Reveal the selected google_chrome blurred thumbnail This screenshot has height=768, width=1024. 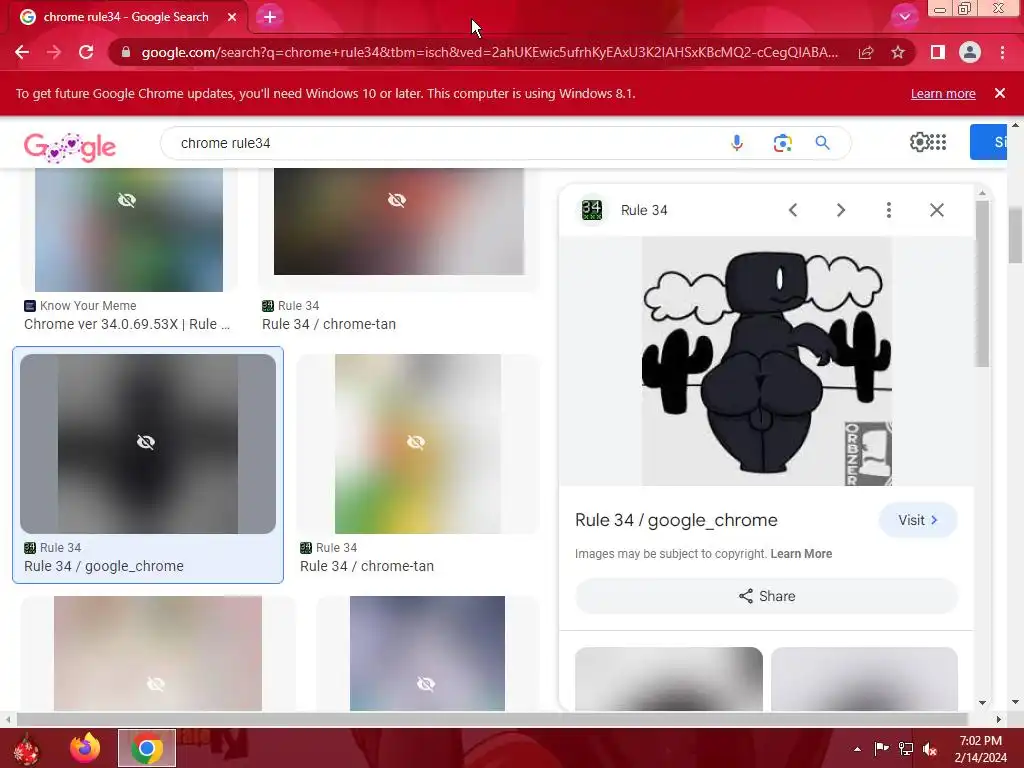[x=148, y=443]
